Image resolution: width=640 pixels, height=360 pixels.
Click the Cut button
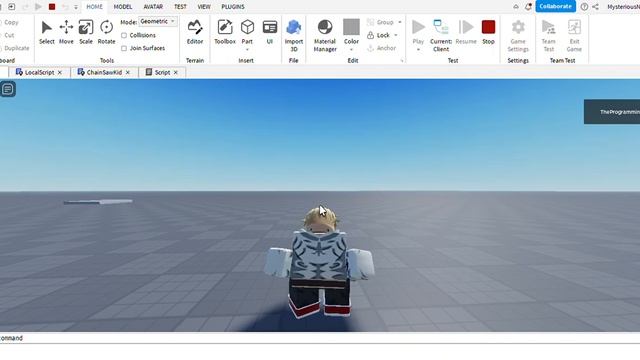(x=8, y=35)
